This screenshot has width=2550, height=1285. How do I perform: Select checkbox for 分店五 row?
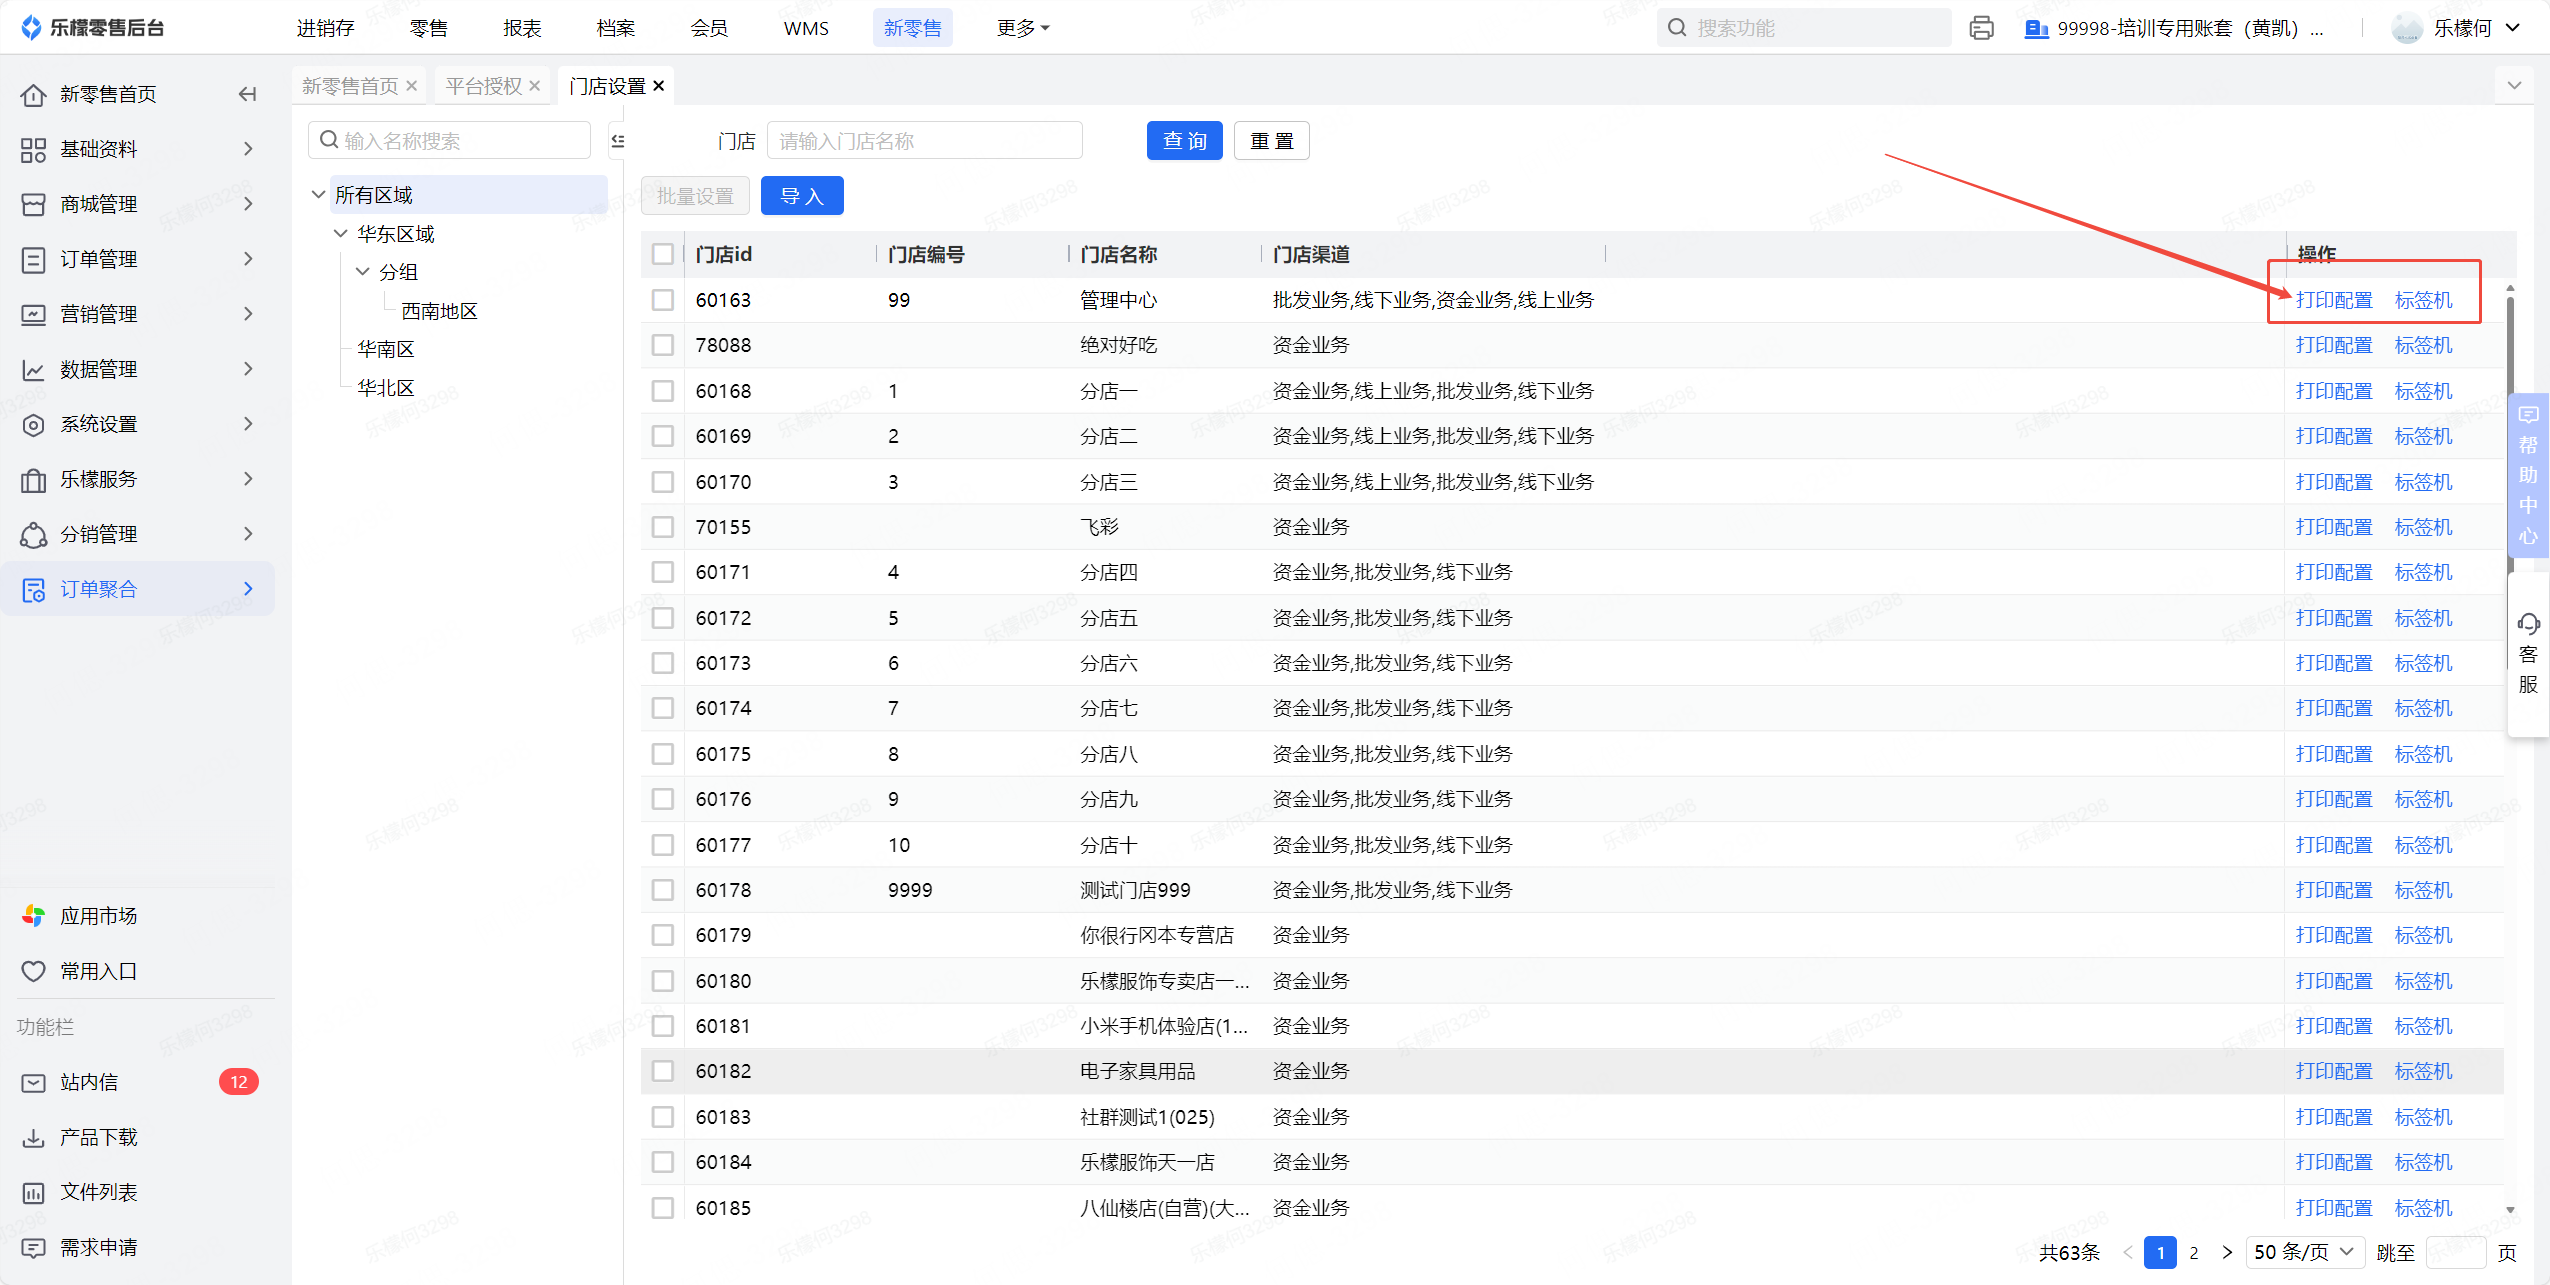(662, 618)
